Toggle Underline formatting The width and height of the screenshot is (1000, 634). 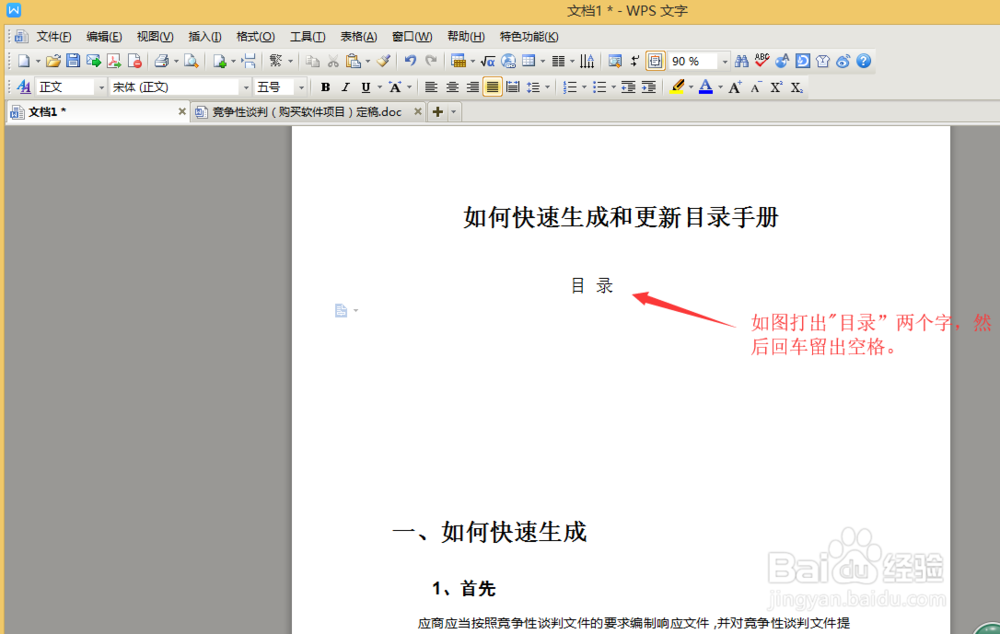(366, 87)
